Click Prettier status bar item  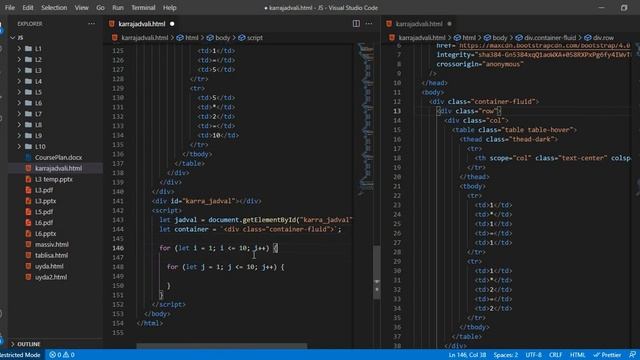[x=607, y=355]
